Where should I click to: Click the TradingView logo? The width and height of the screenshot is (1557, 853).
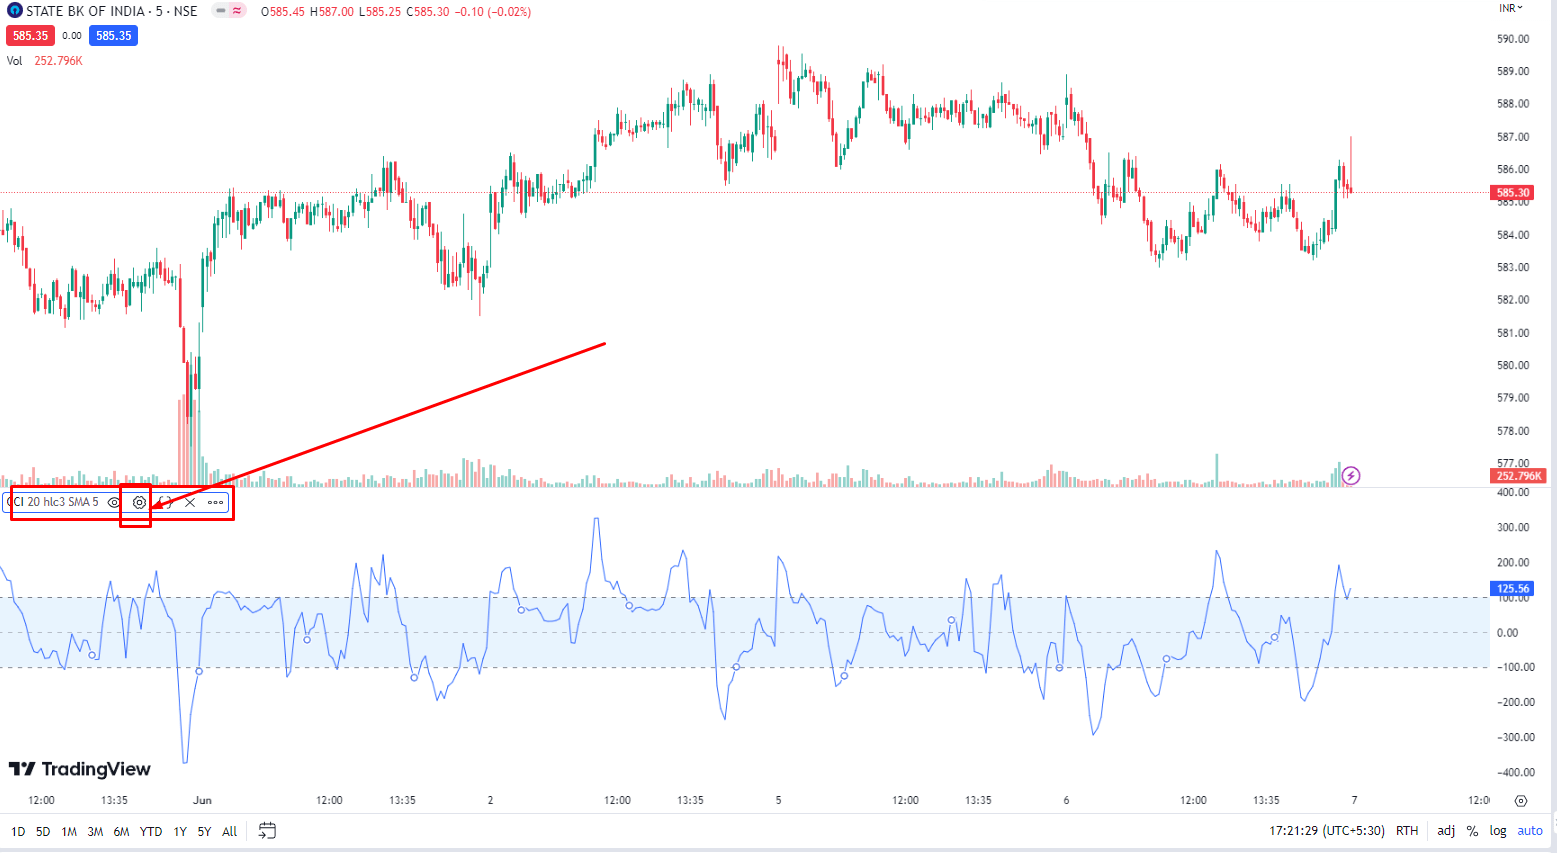[78, 769]
